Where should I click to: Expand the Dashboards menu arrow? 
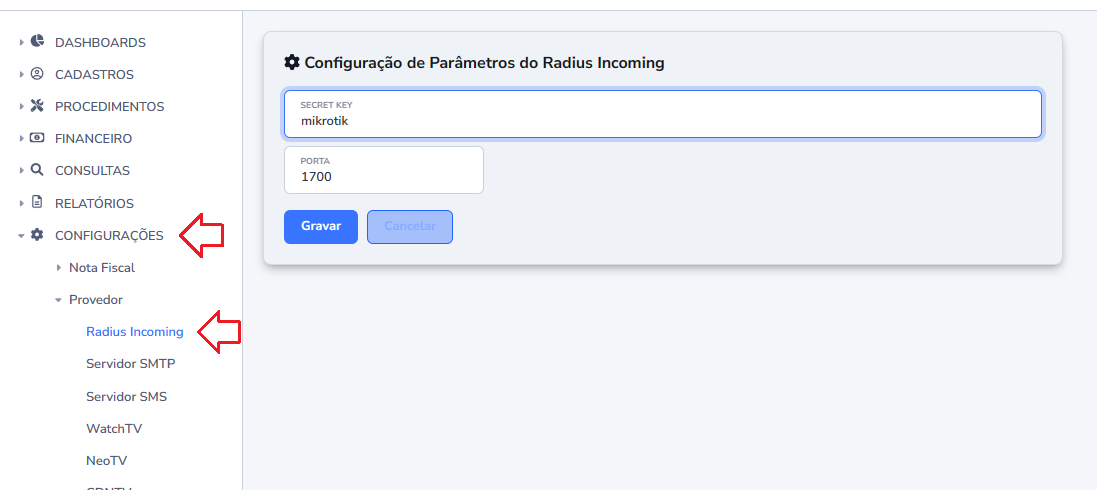22,43
